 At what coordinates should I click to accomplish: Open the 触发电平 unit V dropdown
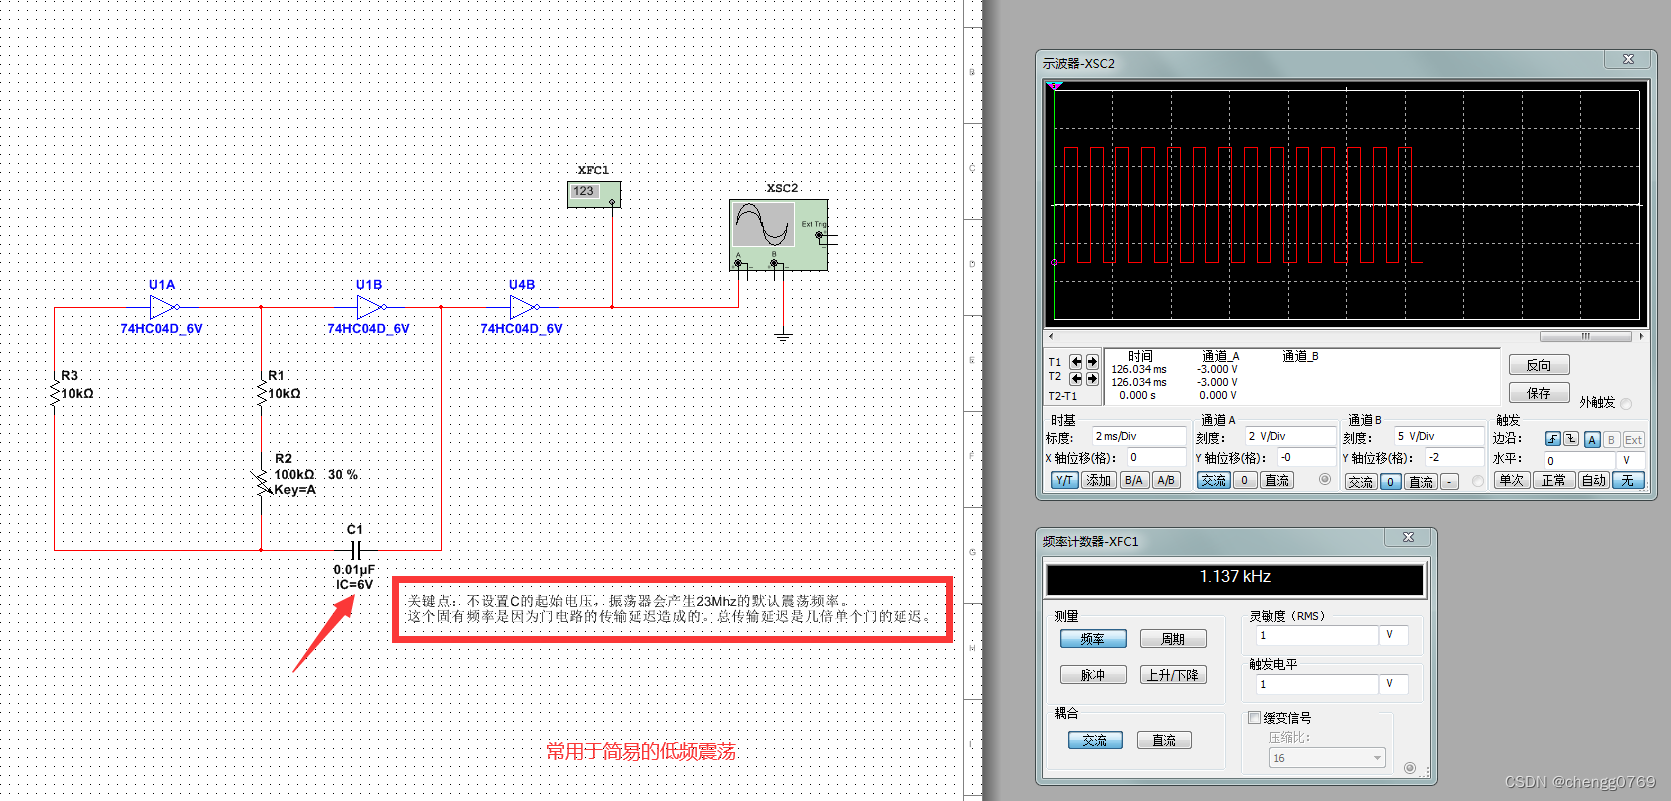[1395, 684]
